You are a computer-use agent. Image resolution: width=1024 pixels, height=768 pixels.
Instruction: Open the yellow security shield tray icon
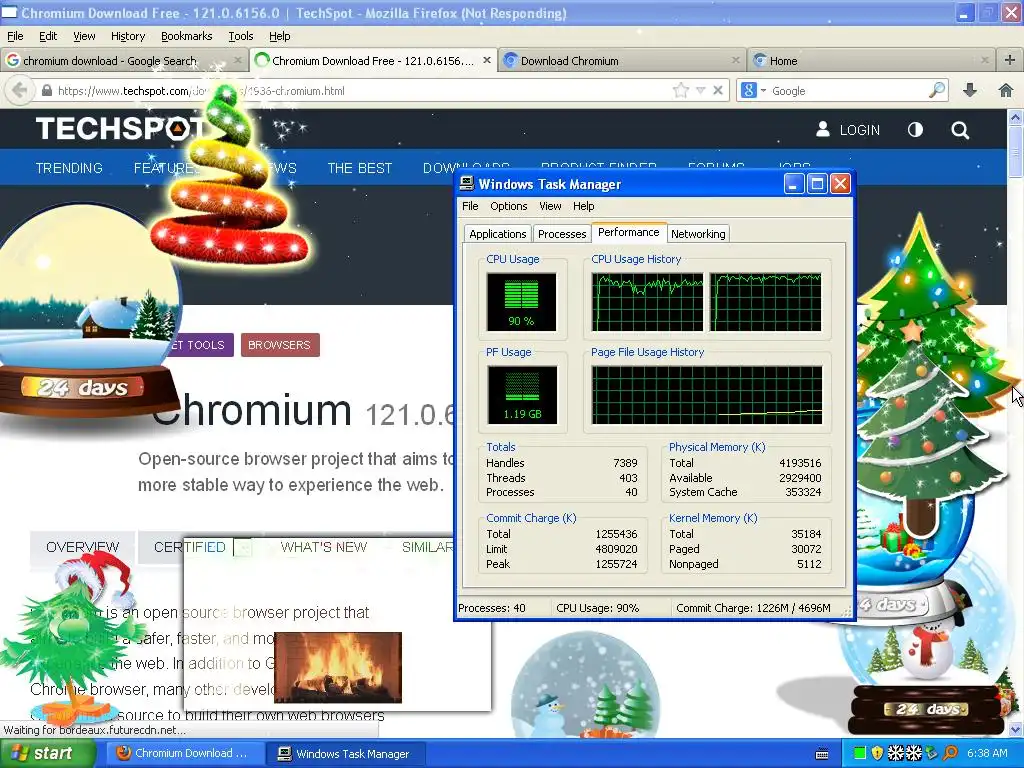877,753
